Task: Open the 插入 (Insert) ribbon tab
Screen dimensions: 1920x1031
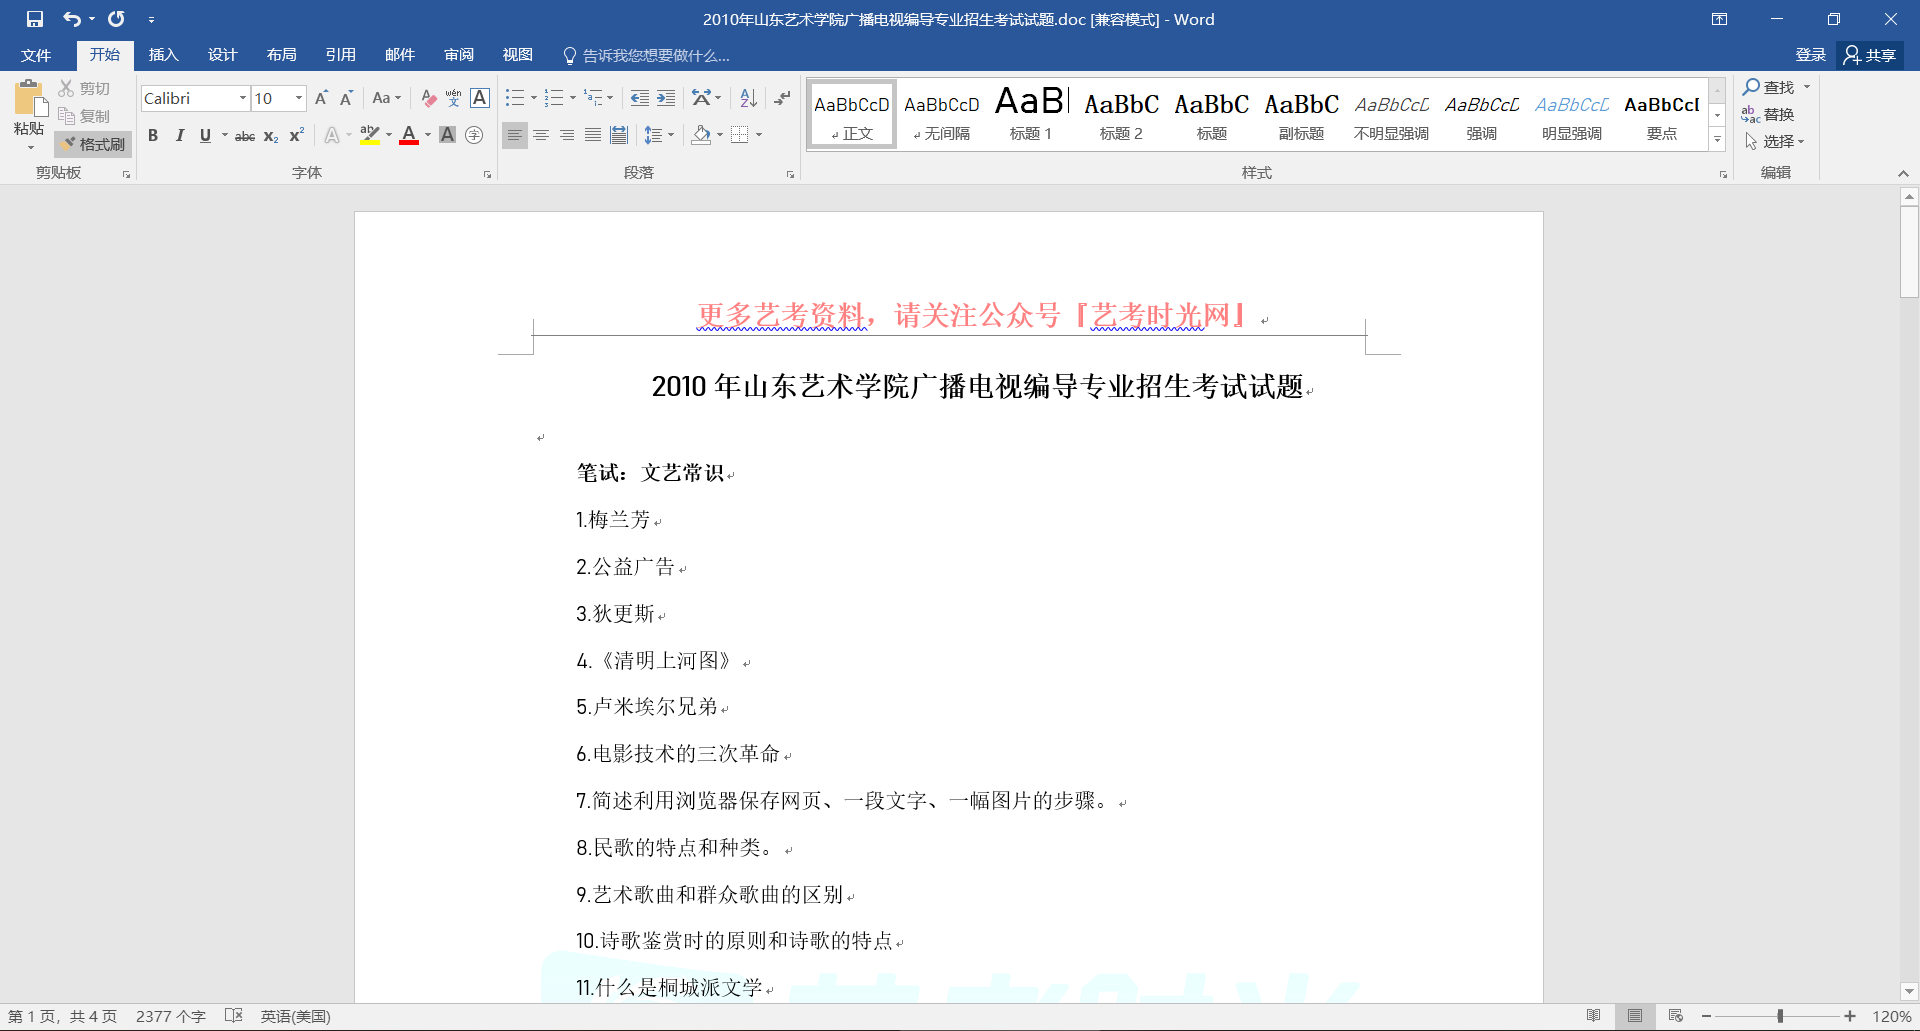Action: coord(163,55)
